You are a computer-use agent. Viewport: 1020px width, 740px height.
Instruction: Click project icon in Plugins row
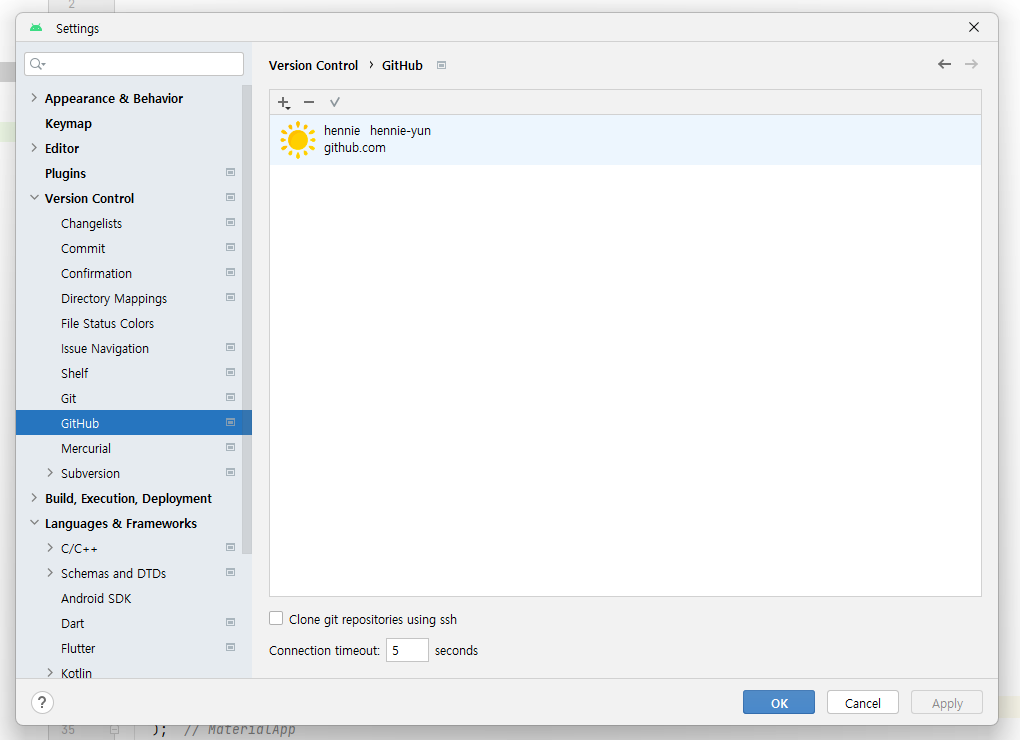point(230,172)
